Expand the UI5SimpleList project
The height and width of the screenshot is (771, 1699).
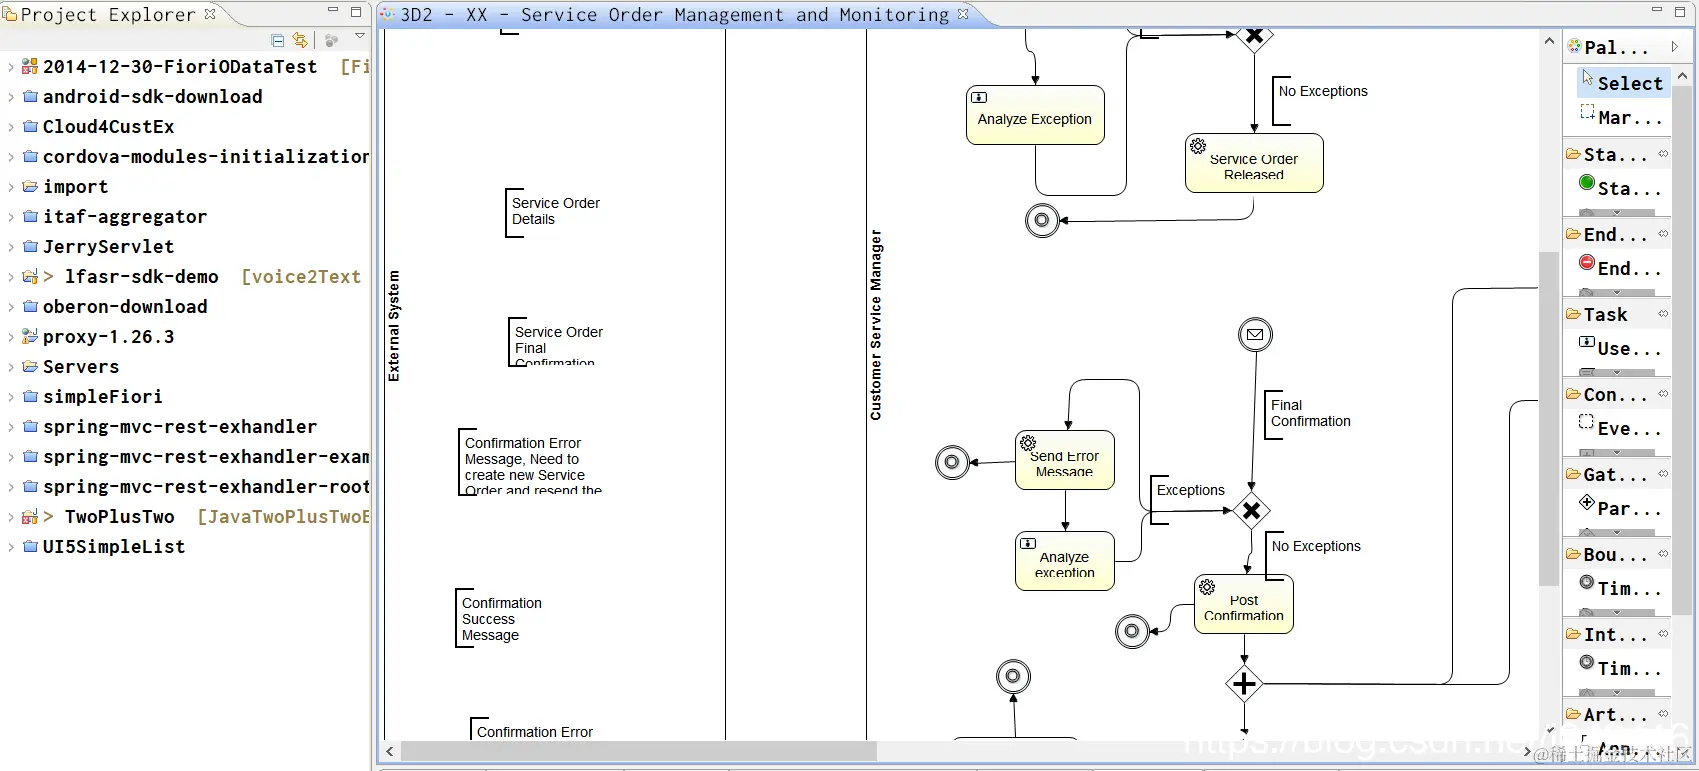(10, 547)
